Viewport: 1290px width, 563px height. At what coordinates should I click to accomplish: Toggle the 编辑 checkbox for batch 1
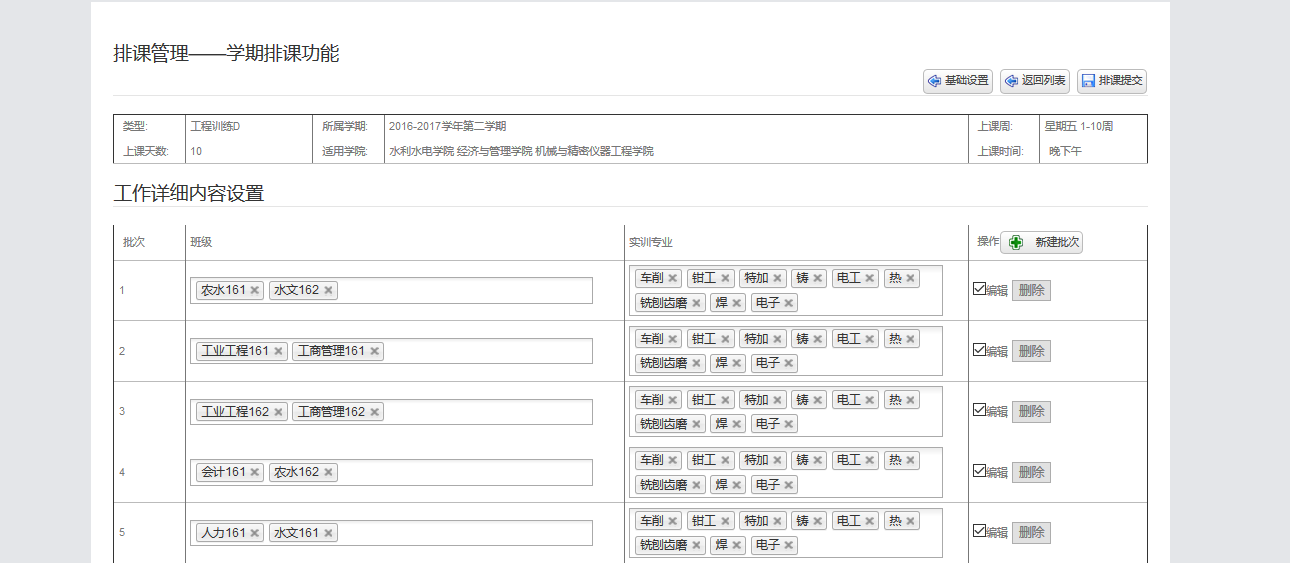pos(979,289)
